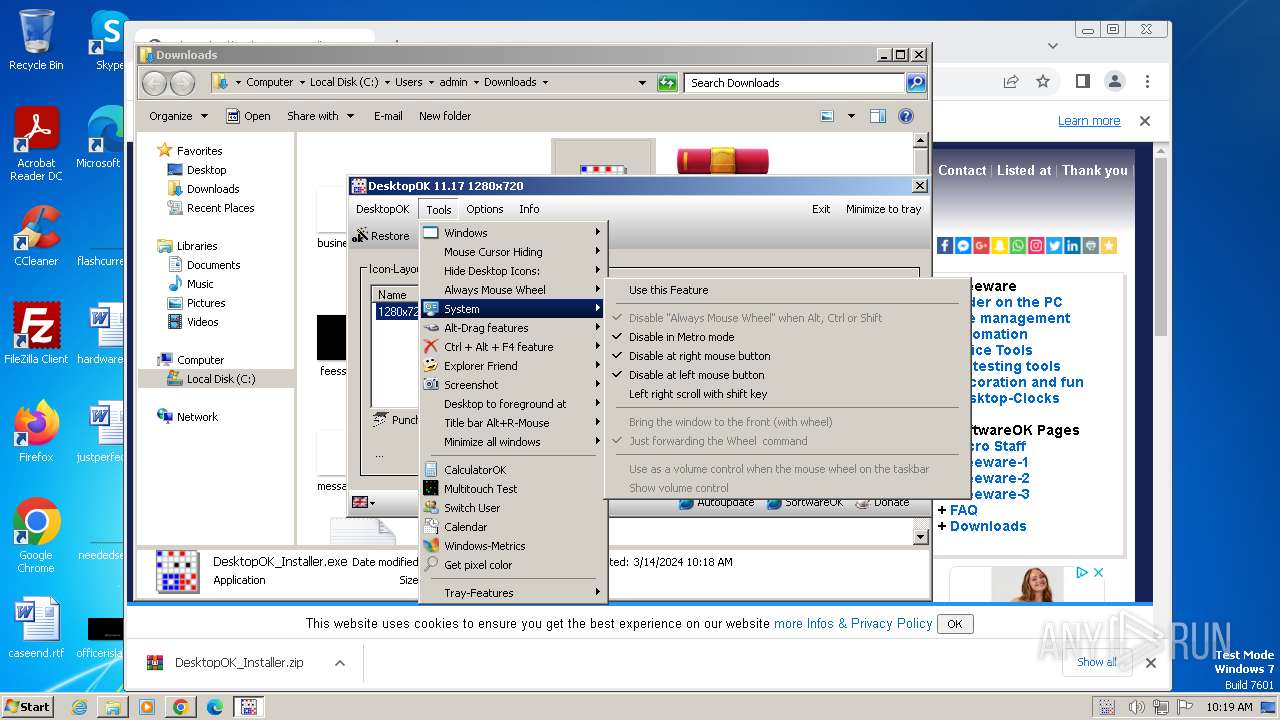Click Explorer refresh button beside address bar
Viewport: 1280px width, 720px height.
(x=667, y=83)
